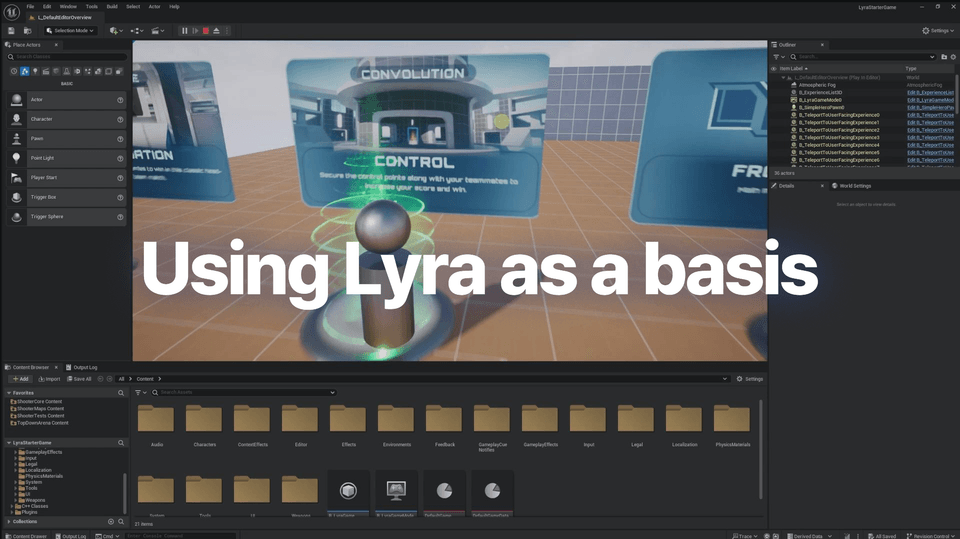Click the Outliner search field
This screenshot has width=960, height=539.
pyautogui.click(x=863, y=57)
